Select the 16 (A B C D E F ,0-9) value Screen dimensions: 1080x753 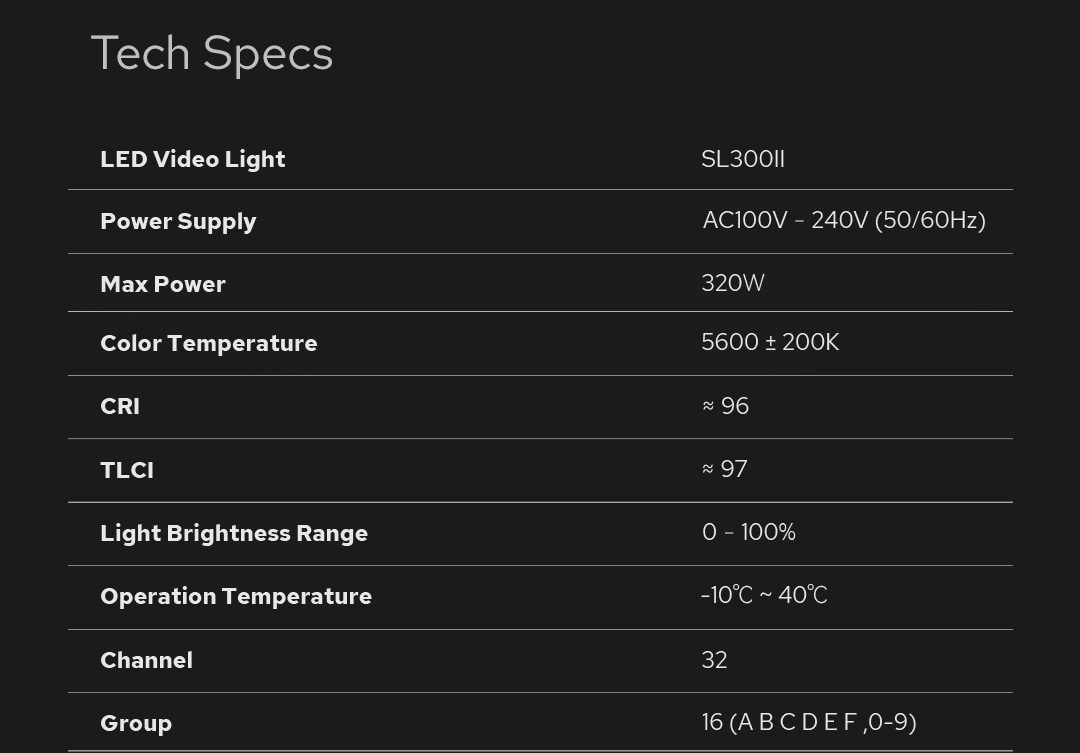click(x=809, y=722)
